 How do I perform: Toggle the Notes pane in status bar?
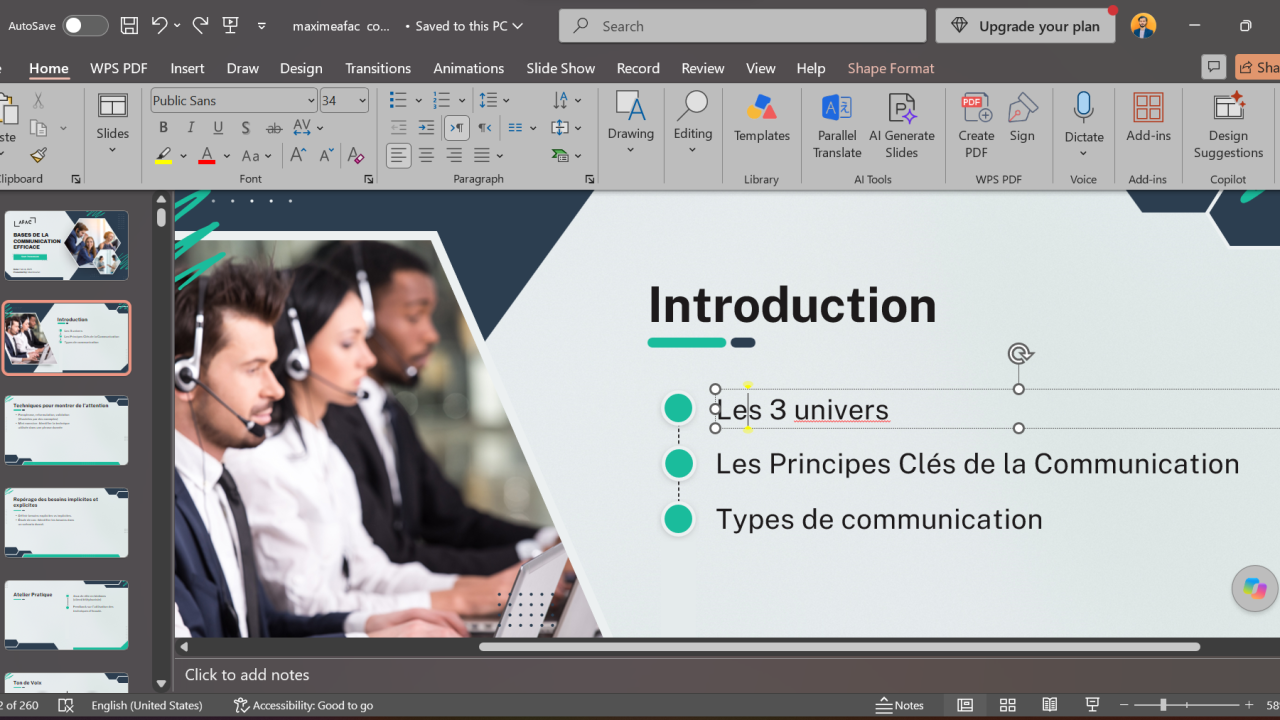900,705
